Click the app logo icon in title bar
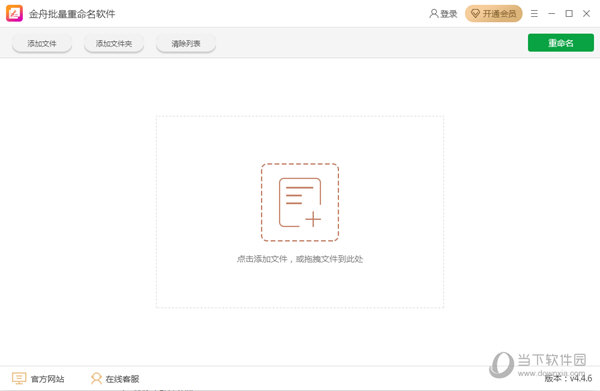The height and width of the screenshot is (391, 600). [15, 13]
